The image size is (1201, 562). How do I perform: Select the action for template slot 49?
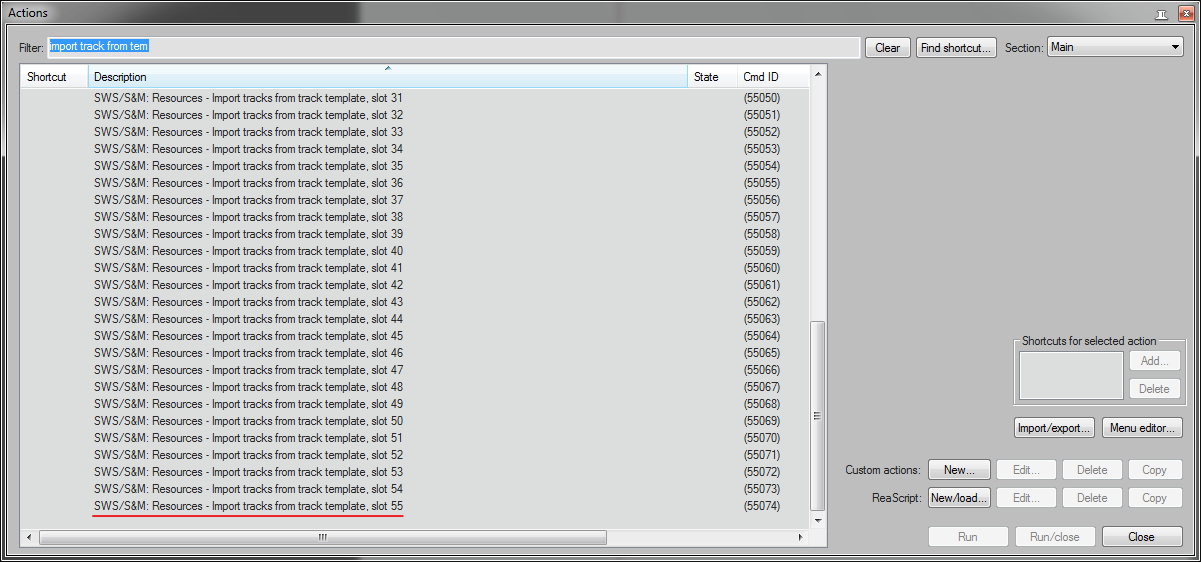(x=248, y=404)
